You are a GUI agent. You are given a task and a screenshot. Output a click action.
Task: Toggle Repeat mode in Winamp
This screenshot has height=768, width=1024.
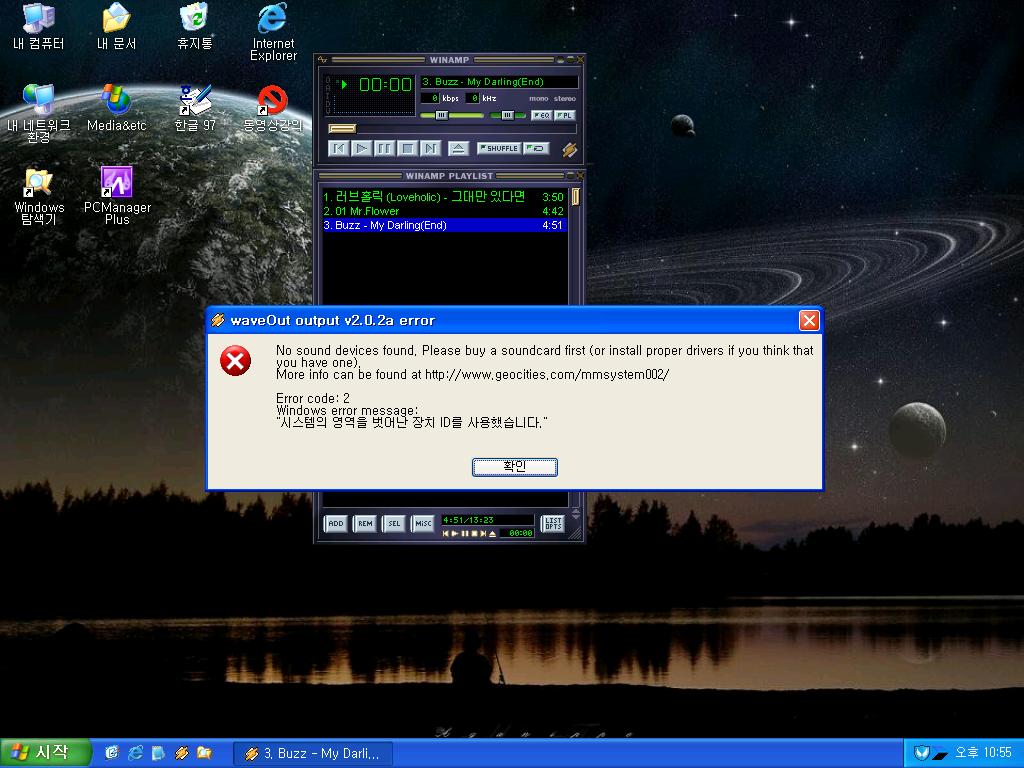click(x=536, y=148)
